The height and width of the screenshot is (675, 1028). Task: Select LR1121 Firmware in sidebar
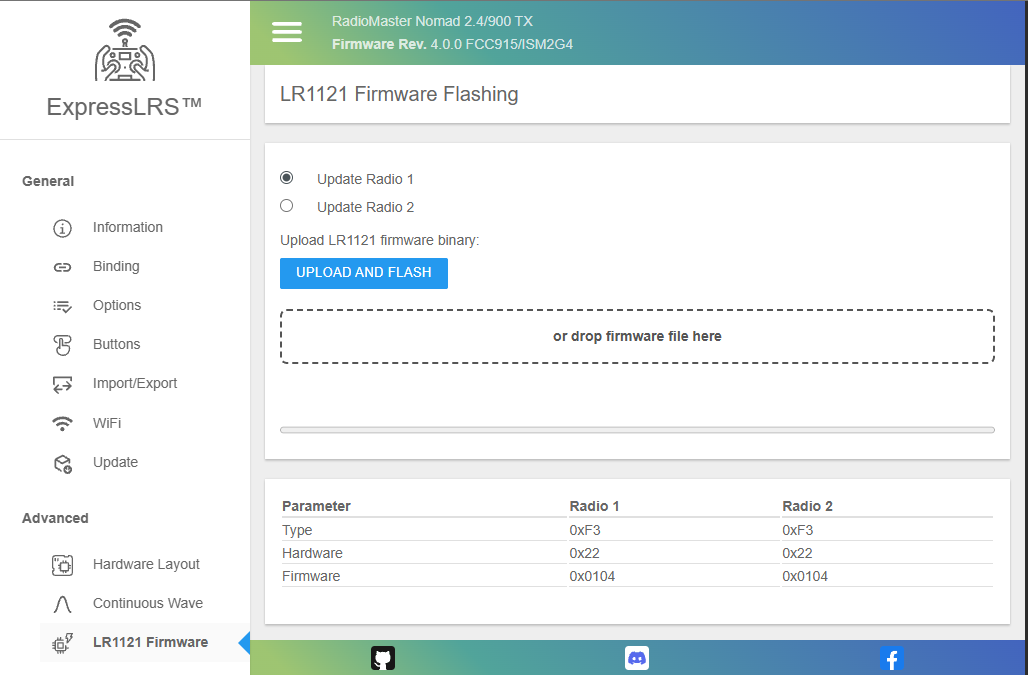click(x=150, y=642)
